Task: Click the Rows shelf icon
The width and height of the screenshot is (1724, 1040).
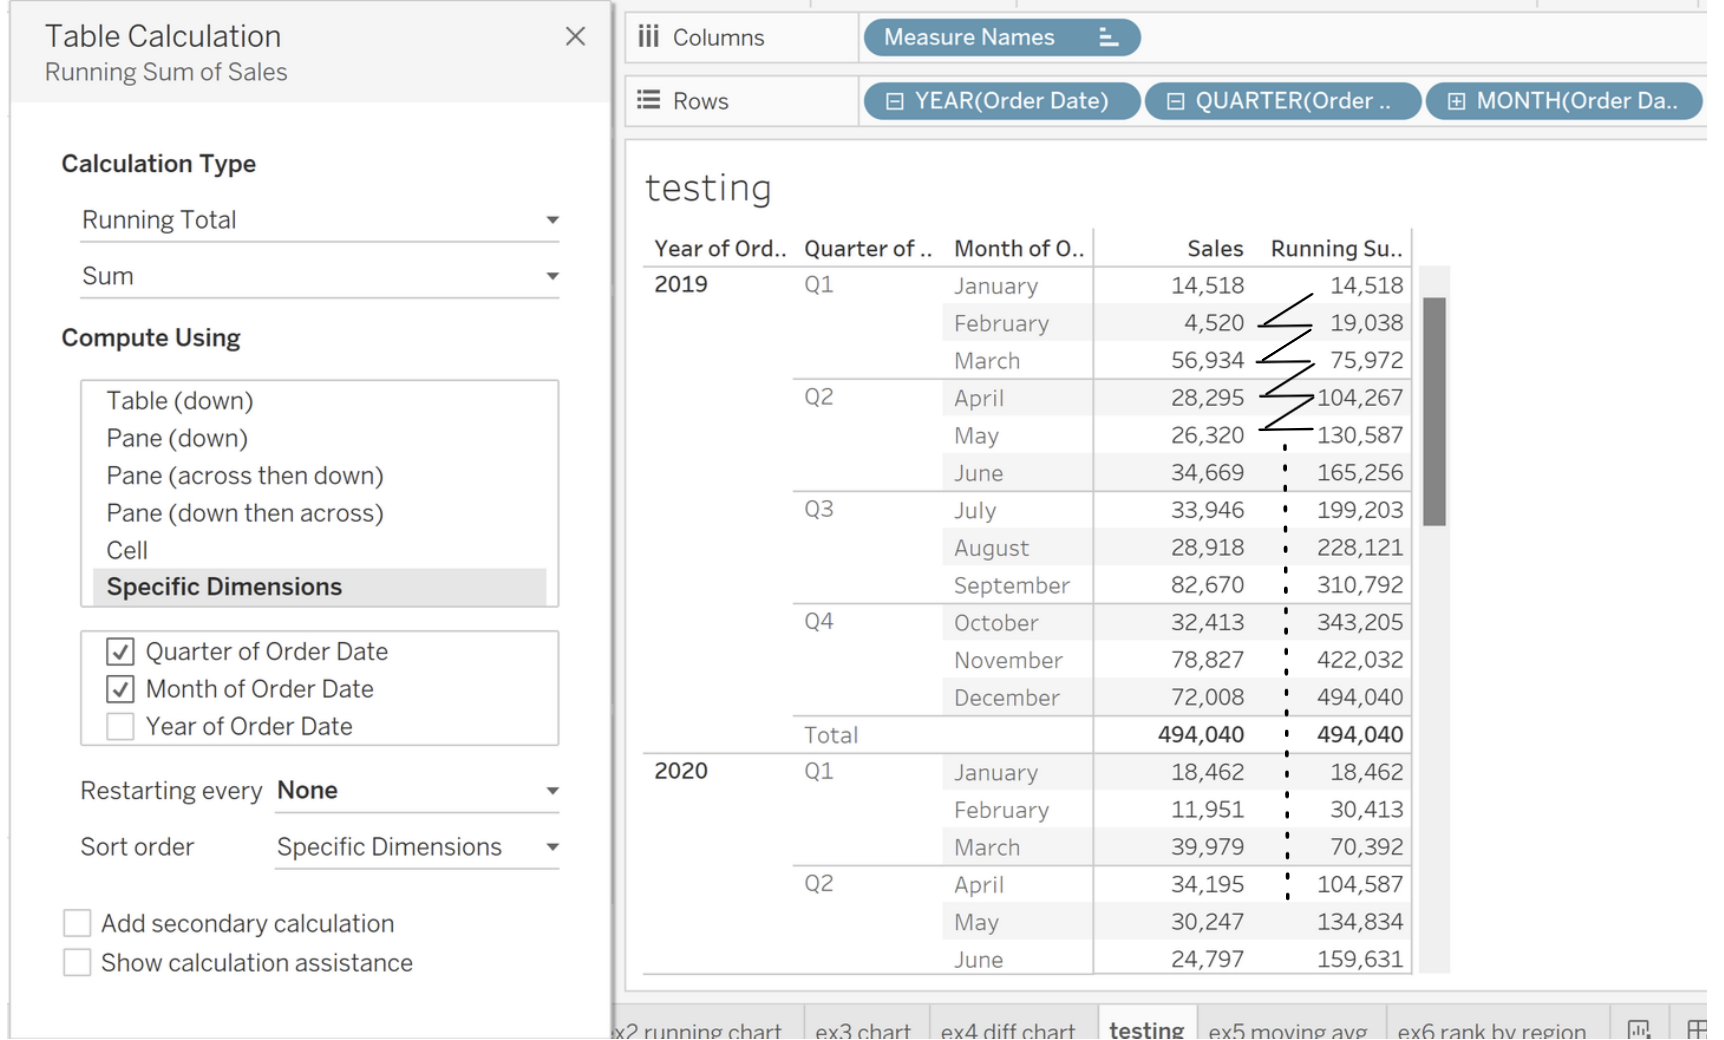Action: [649, 100]
